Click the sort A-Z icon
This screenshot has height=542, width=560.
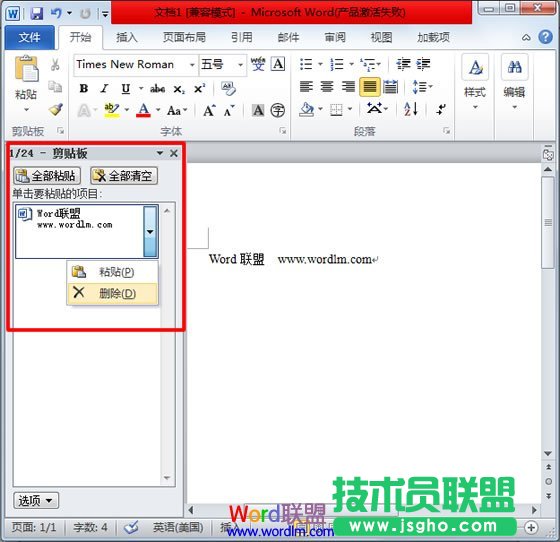coord(410,109)
